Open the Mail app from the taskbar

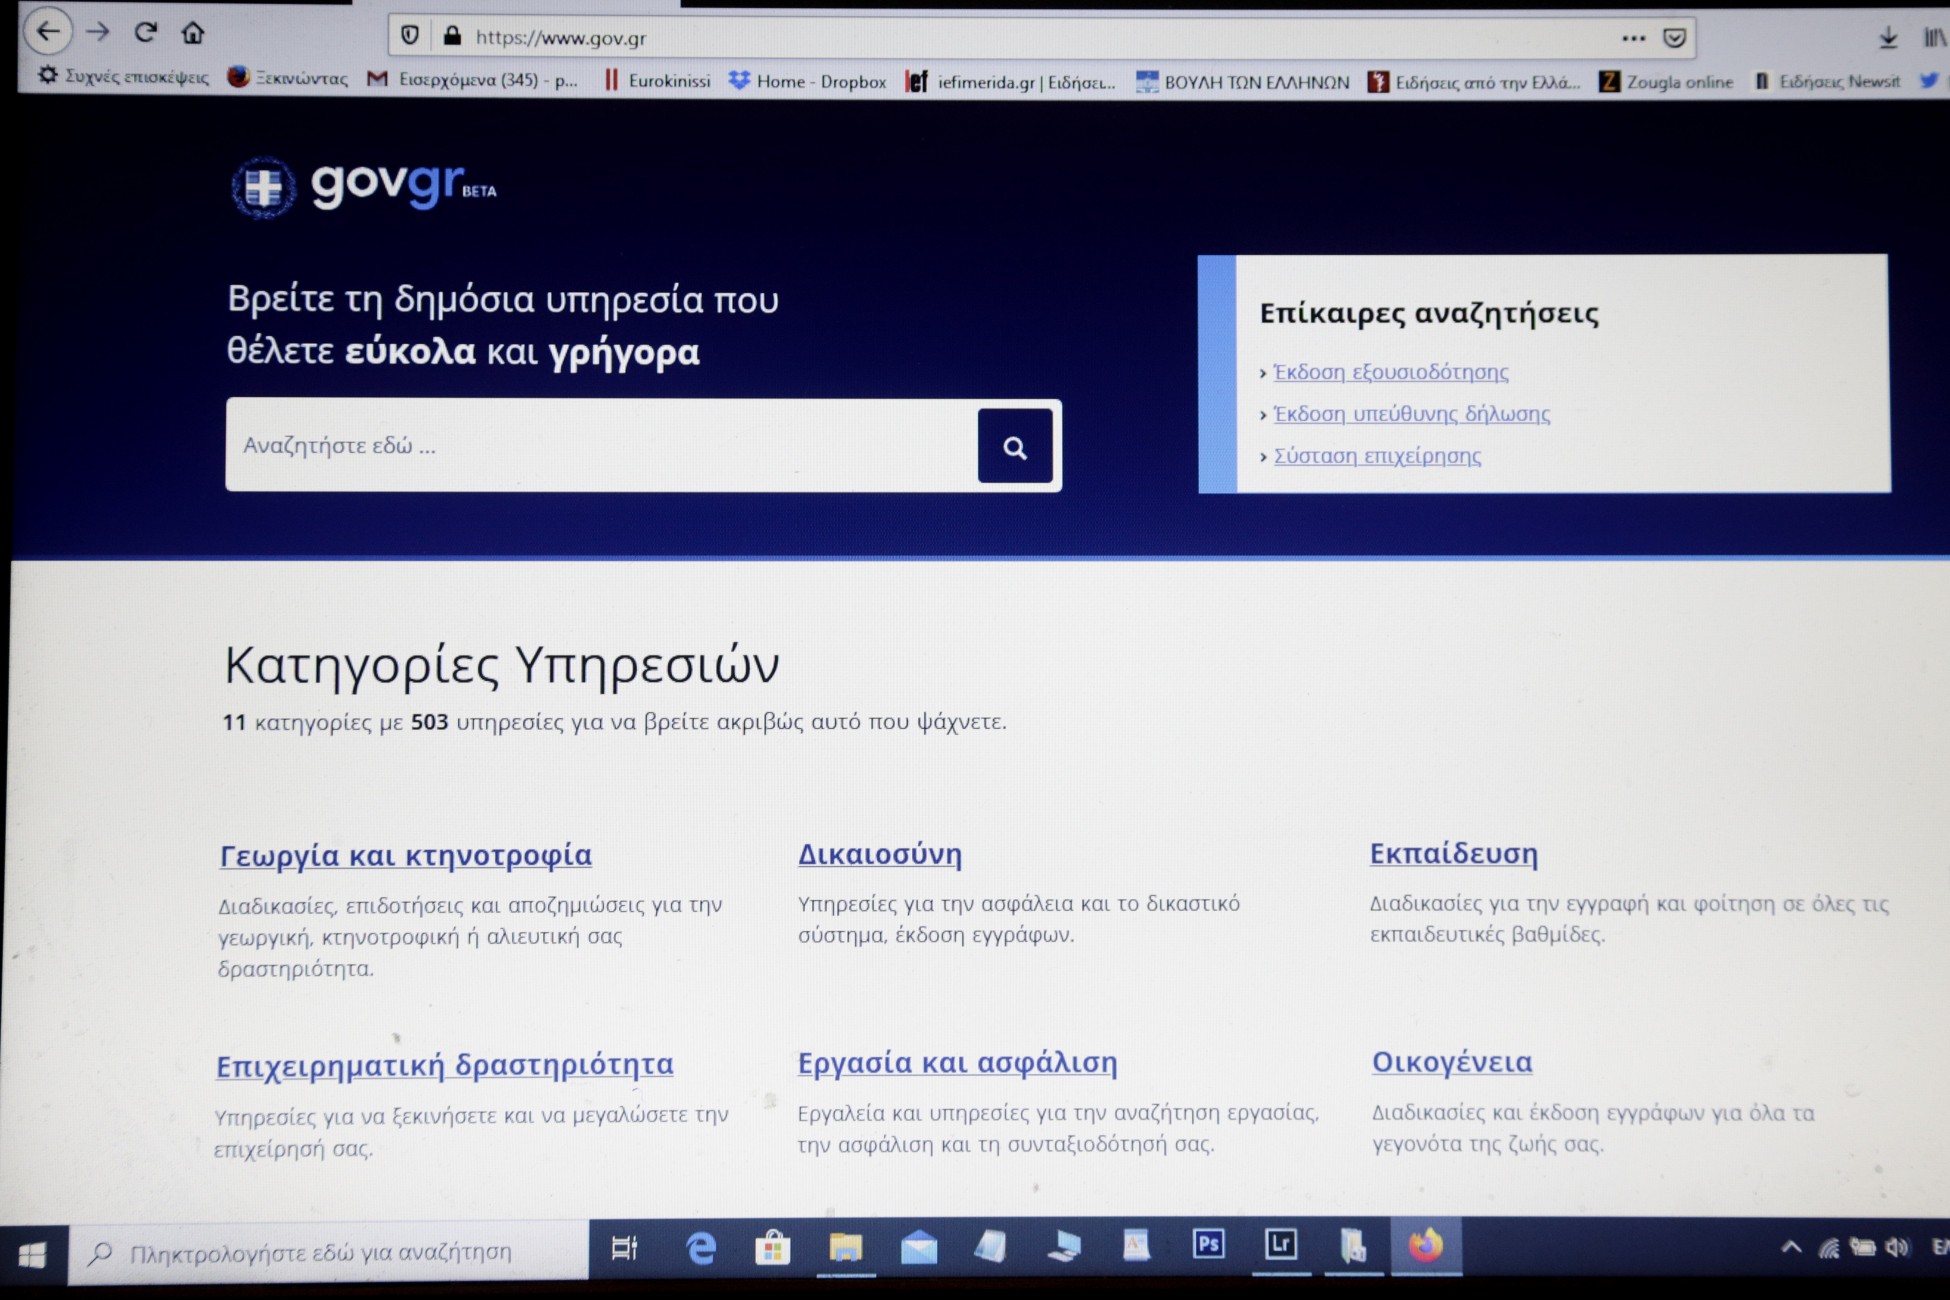[918, 1247]
